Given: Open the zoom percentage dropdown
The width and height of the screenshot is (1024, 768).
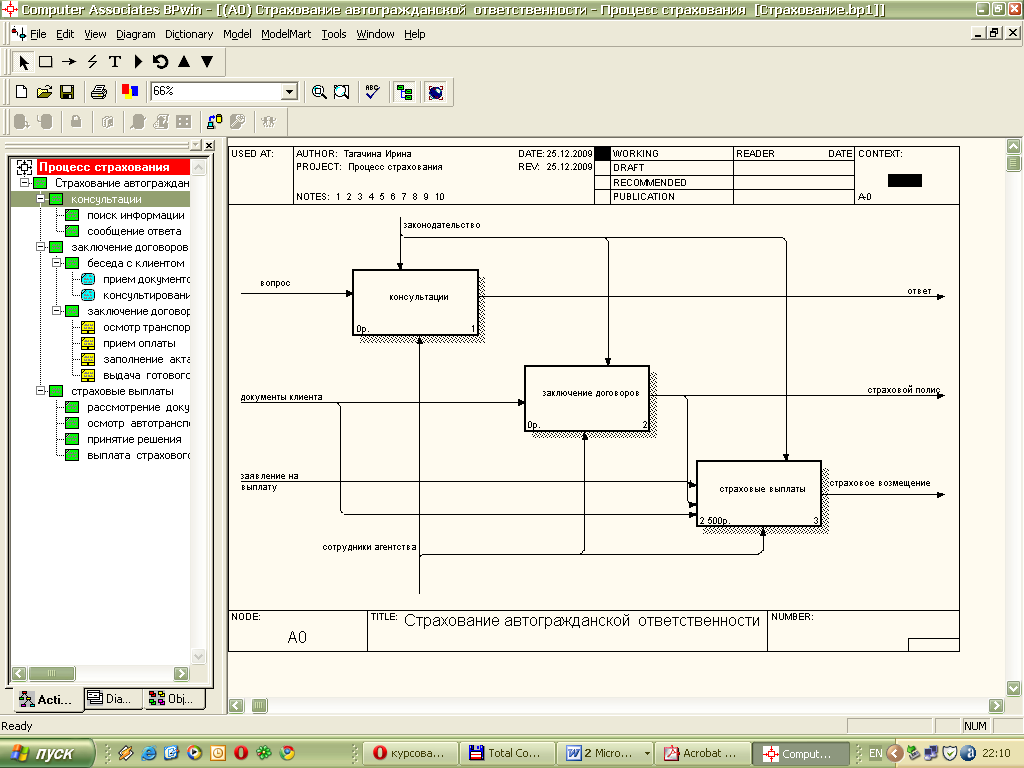Looking at the screenshot, I should click(x=289, y=92).
